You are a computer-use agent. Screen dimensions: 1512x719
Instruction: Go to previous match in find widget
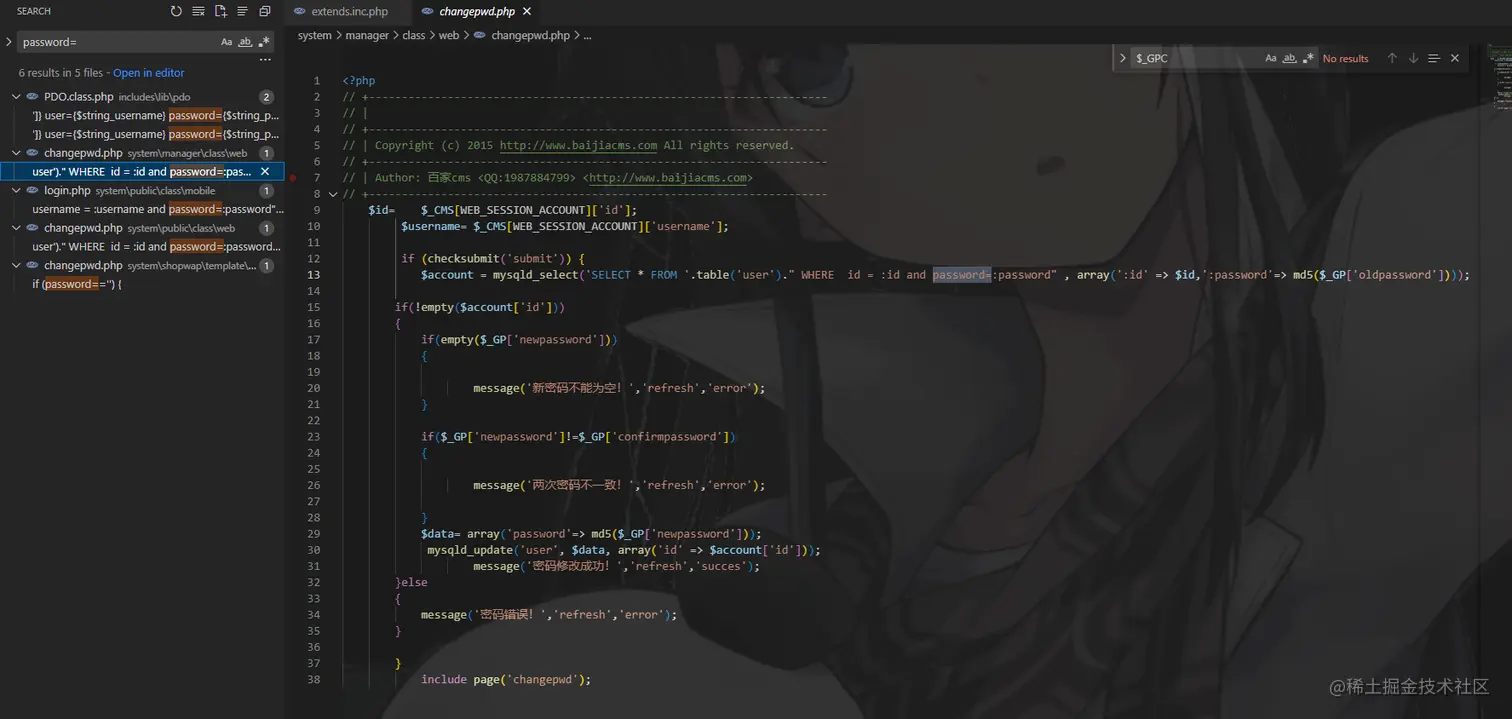click(1392, 58)
